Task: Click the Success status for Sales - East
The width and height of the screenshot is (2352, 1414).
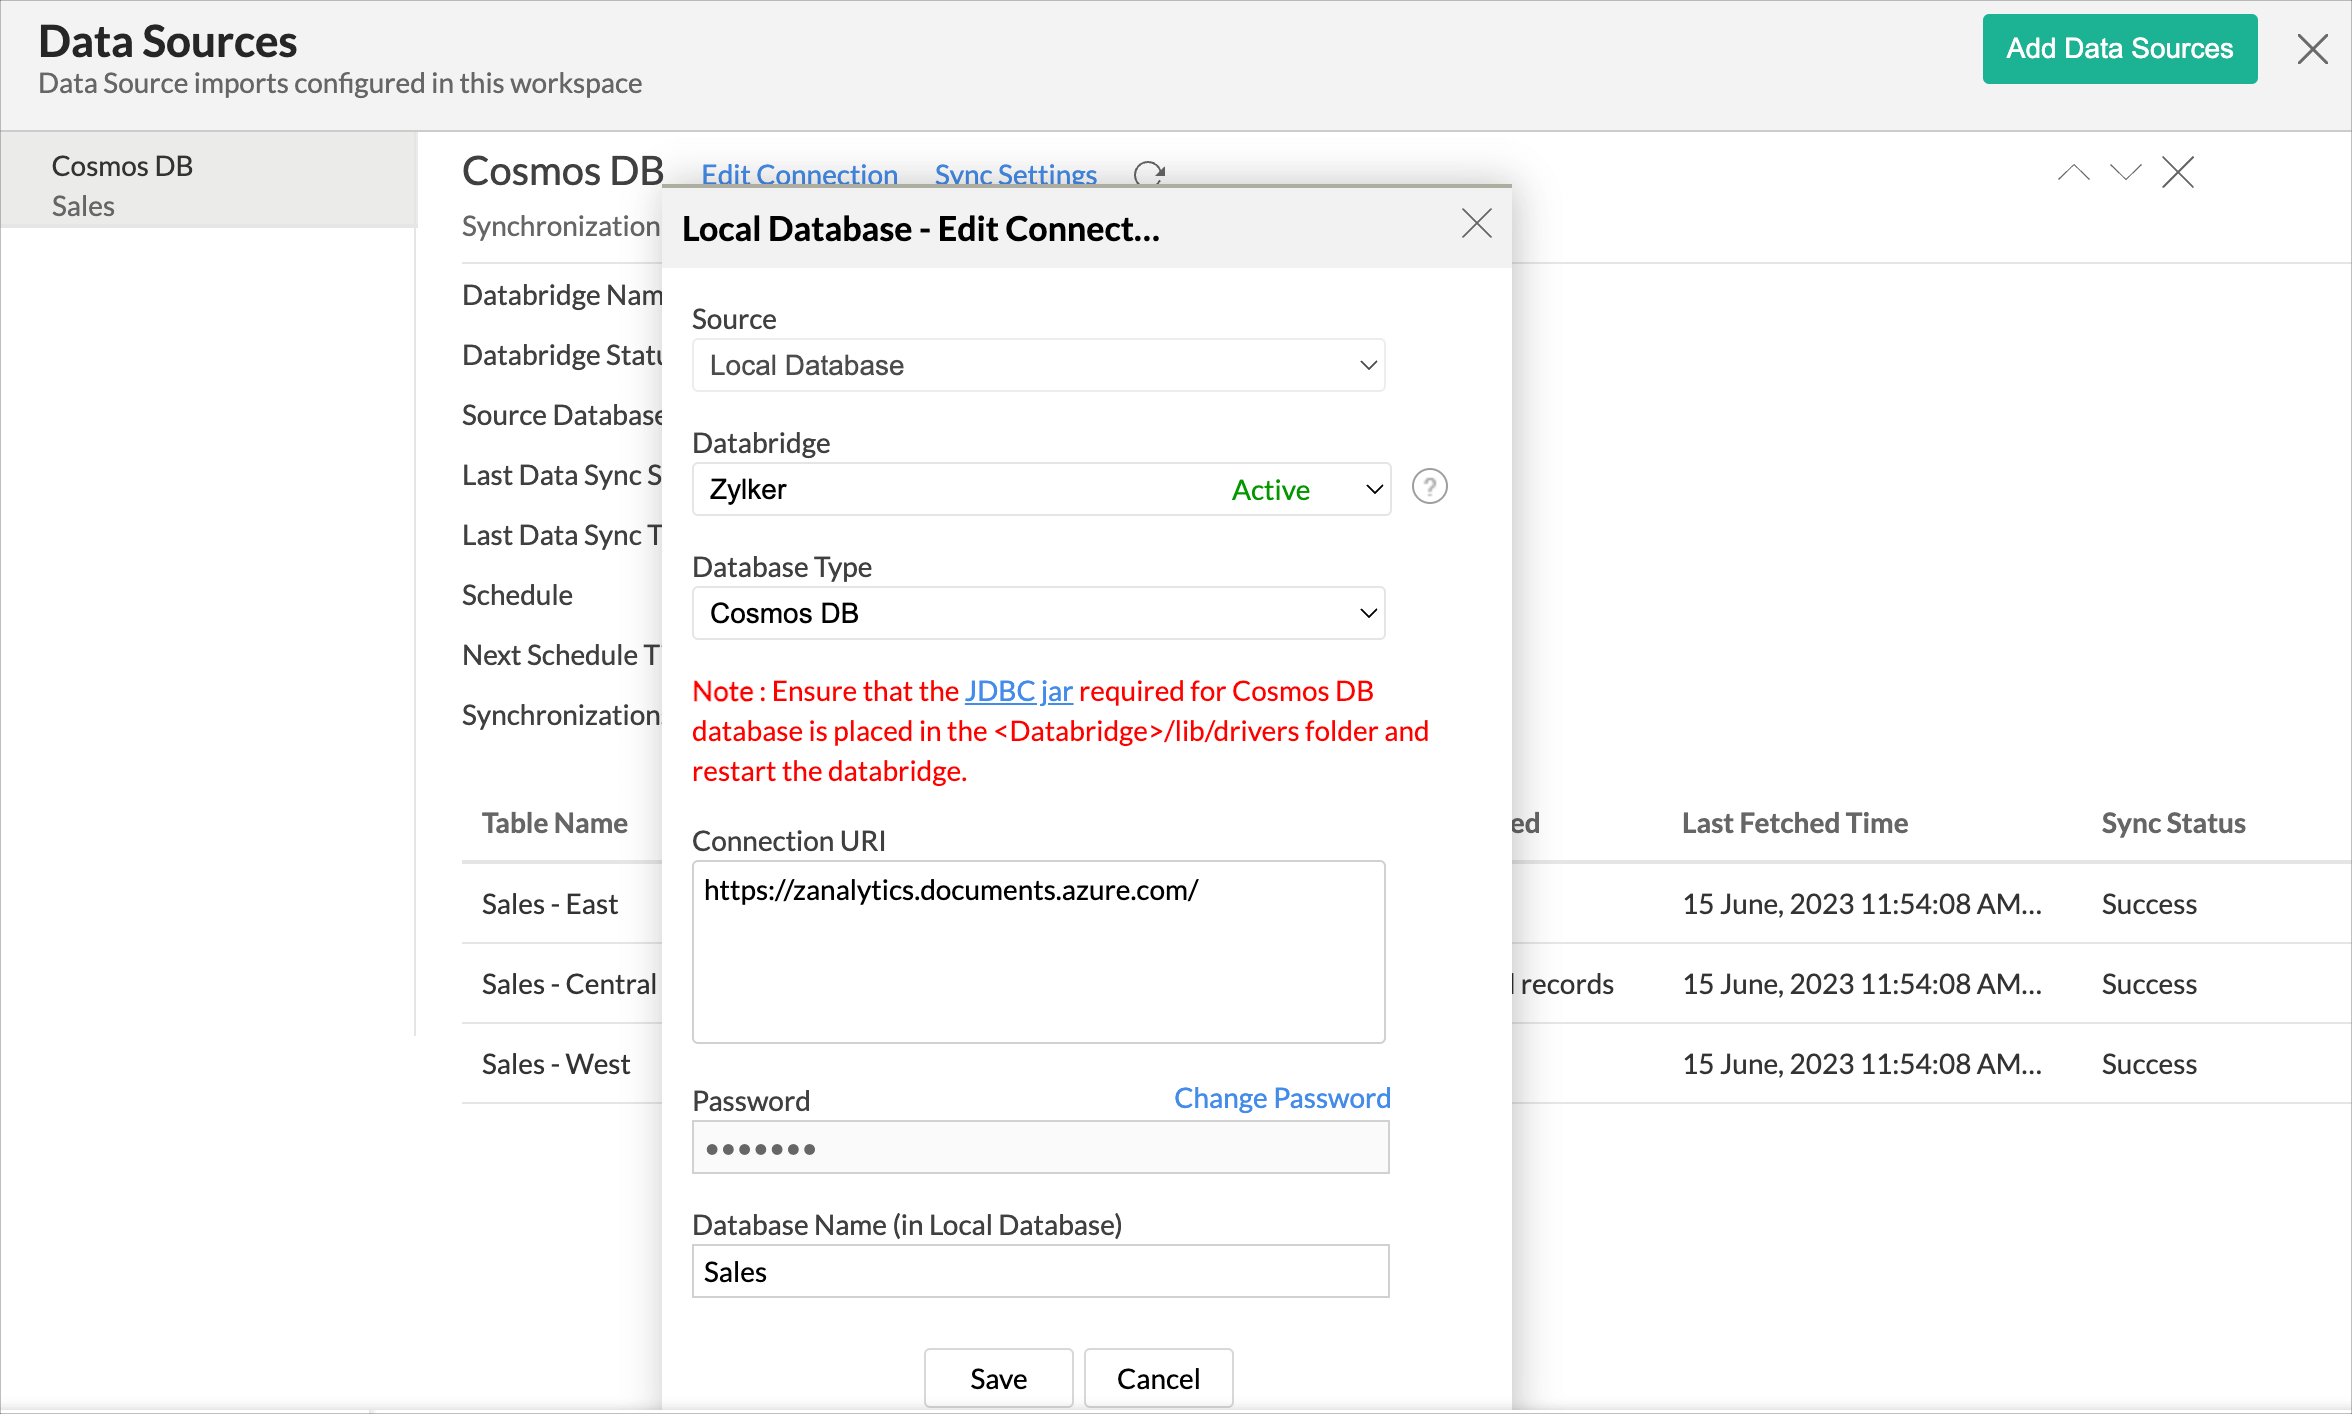Action: click(x=2149, y=904)
